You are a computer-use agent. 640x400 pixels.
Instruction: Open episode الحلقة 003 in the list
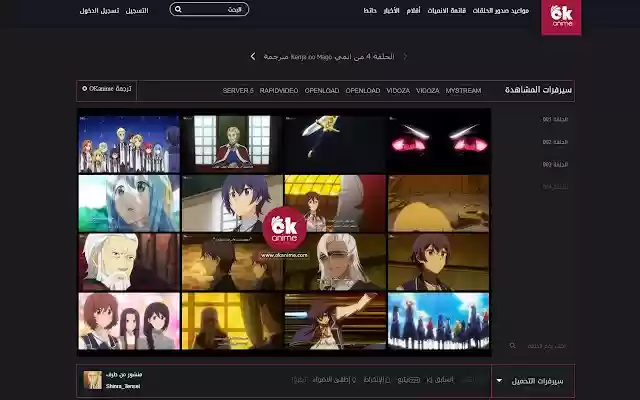coord(555,164)
